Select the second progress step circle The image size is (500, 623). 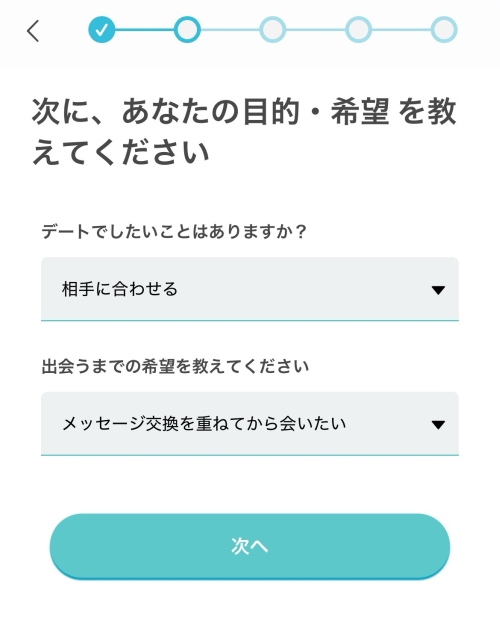(x=187, y=29)
